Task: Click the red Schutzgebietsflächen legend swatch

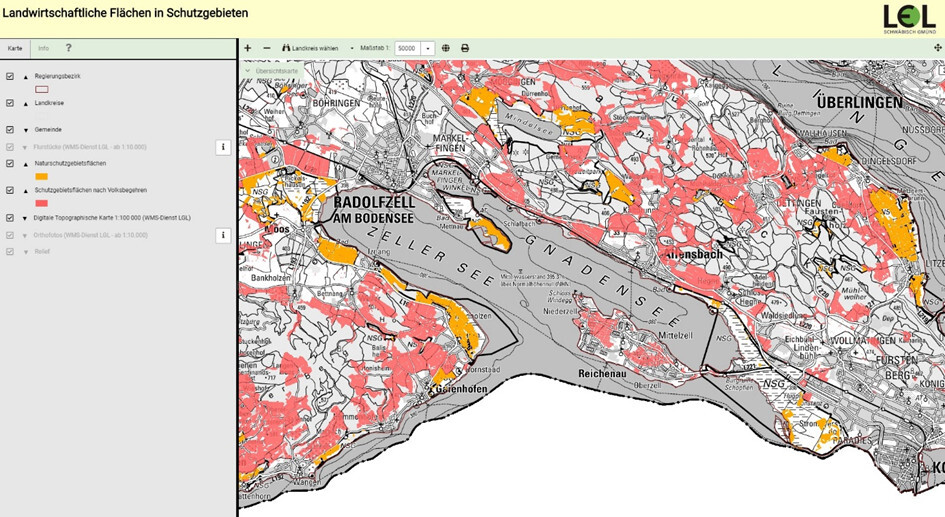Action: [41, 203]
